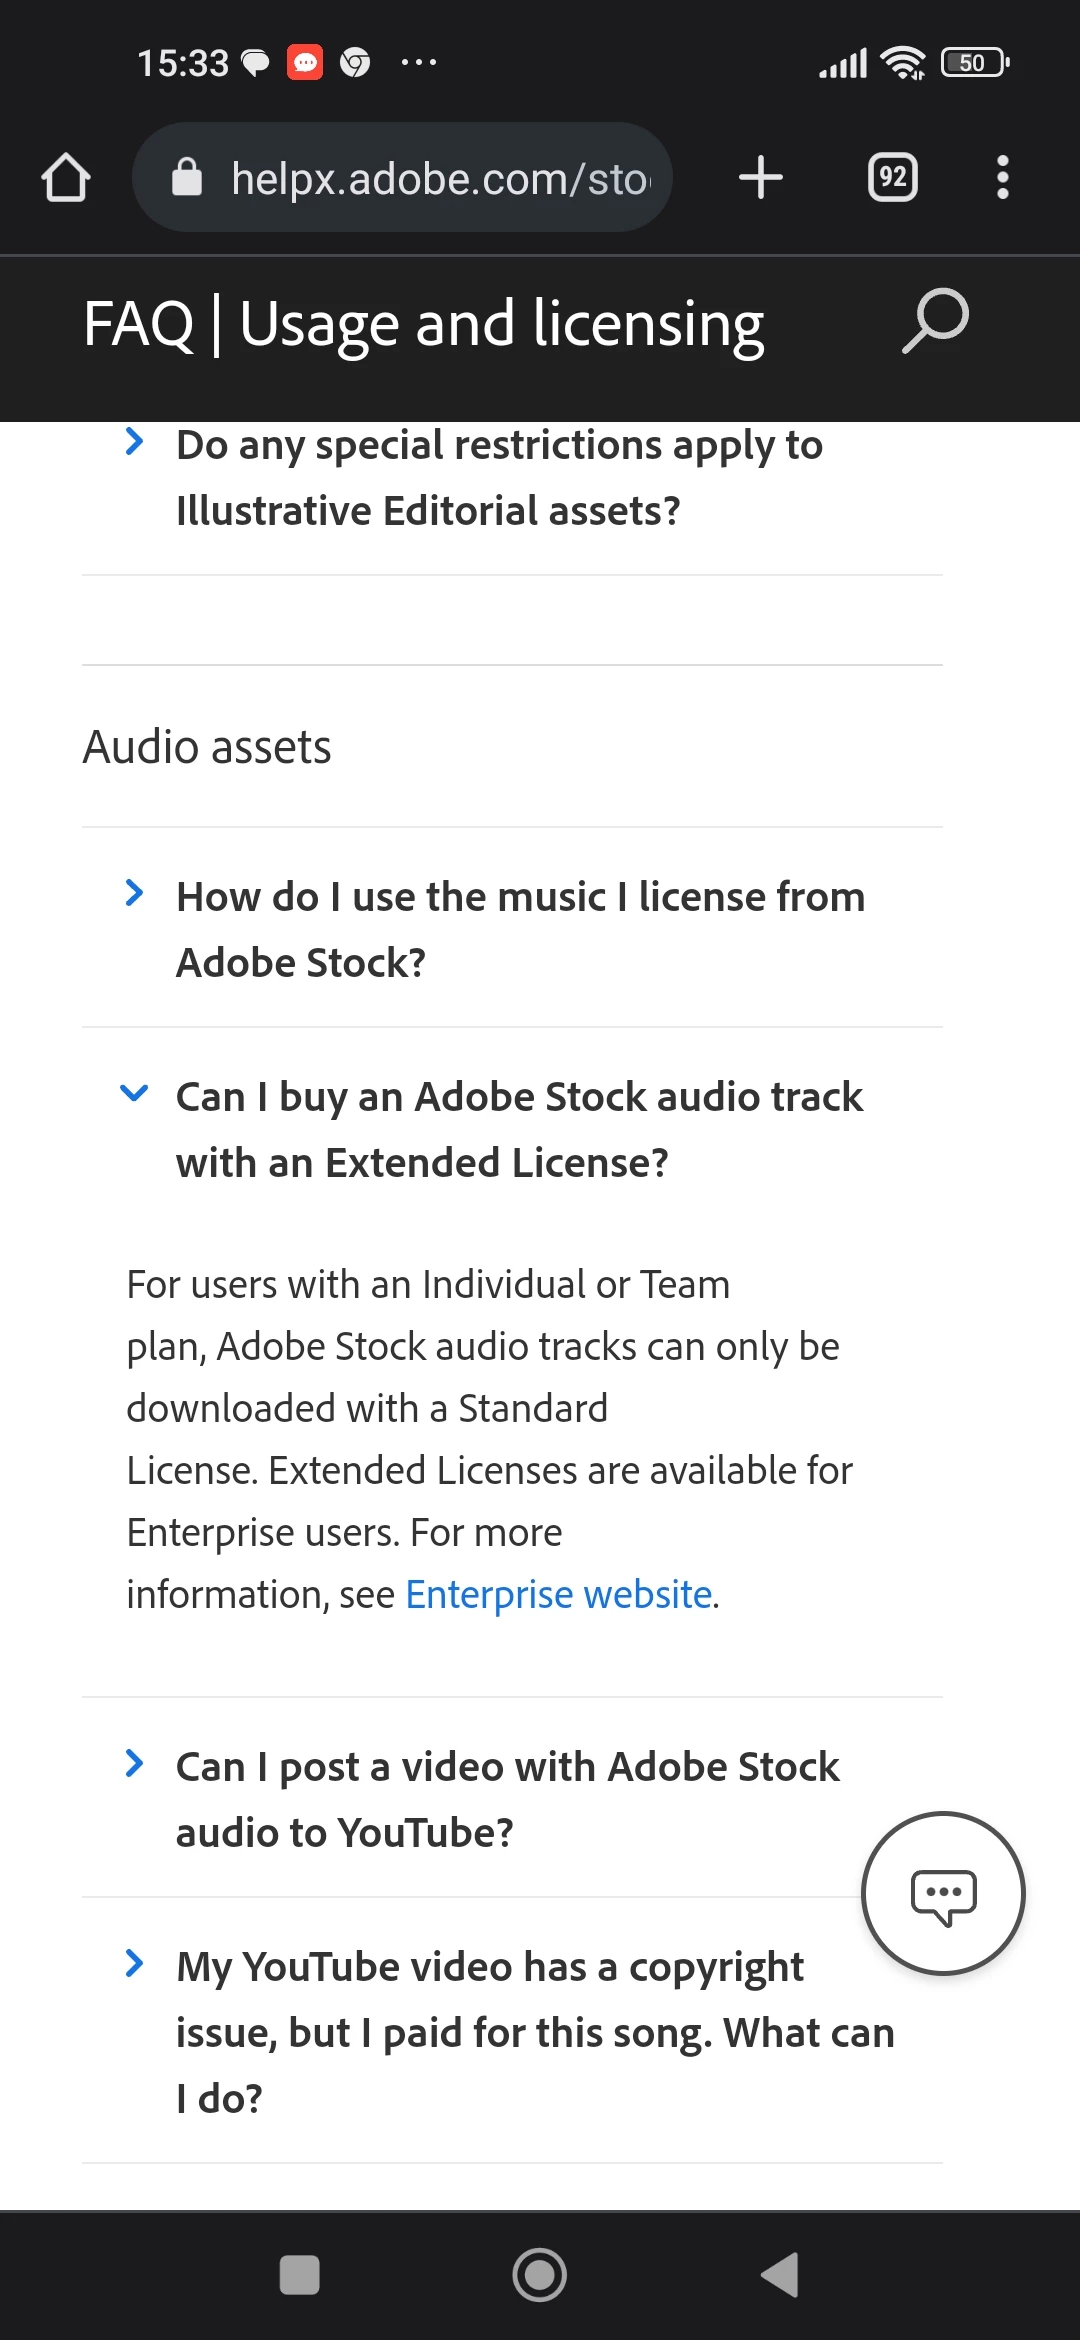Screen dimensions: 1080x2340
Task: Tap the browser home icon
Action: coord(66,178)
